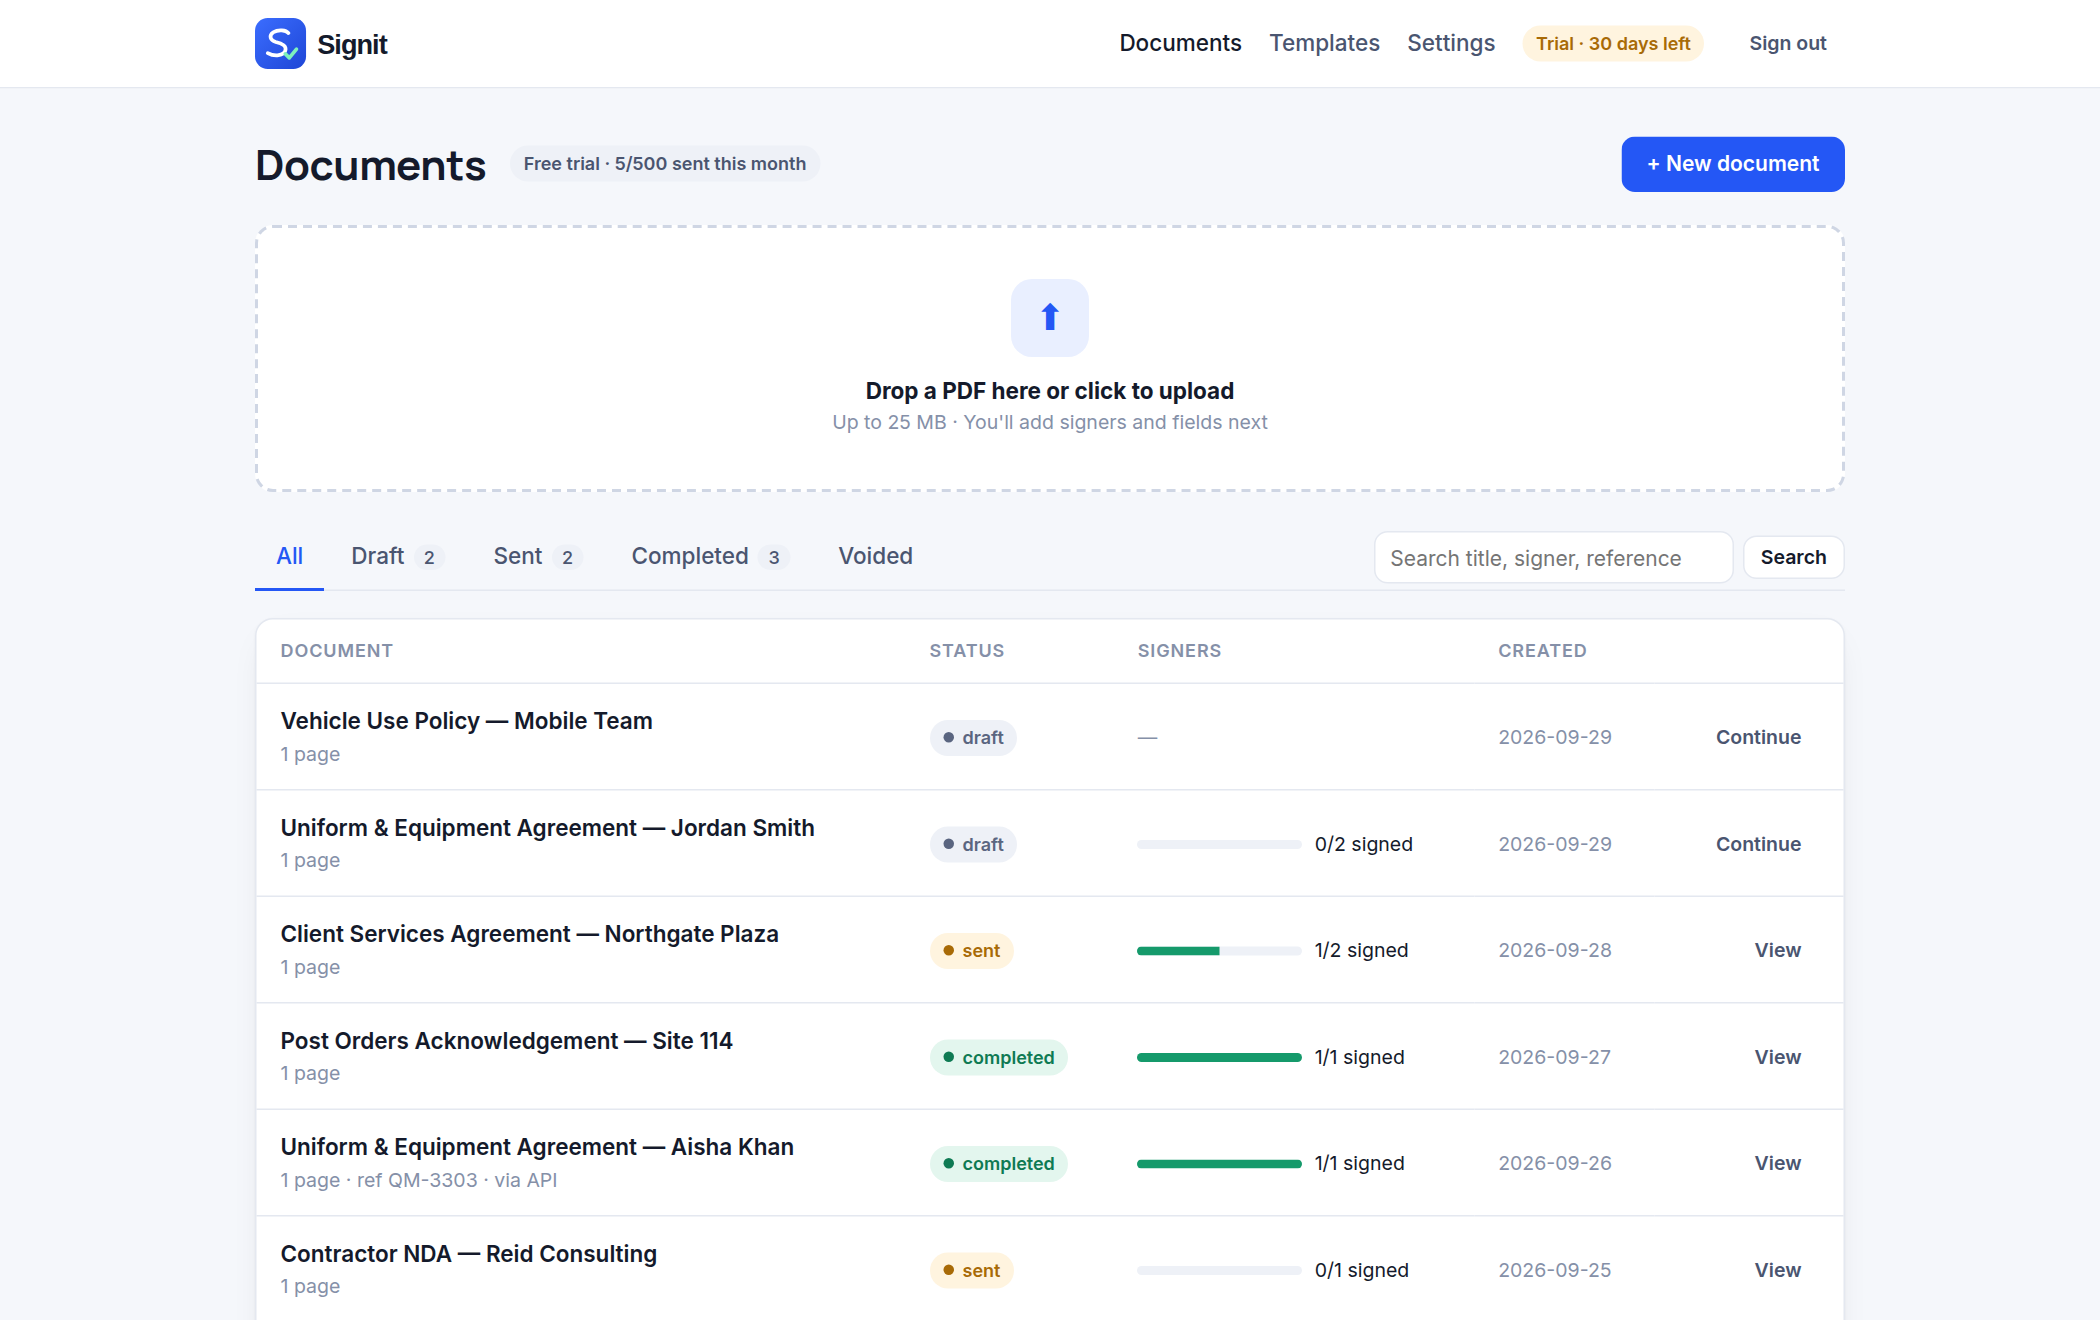Switch to the Completed tab
Screen dimensions: 2100x1320
(710, 556)
